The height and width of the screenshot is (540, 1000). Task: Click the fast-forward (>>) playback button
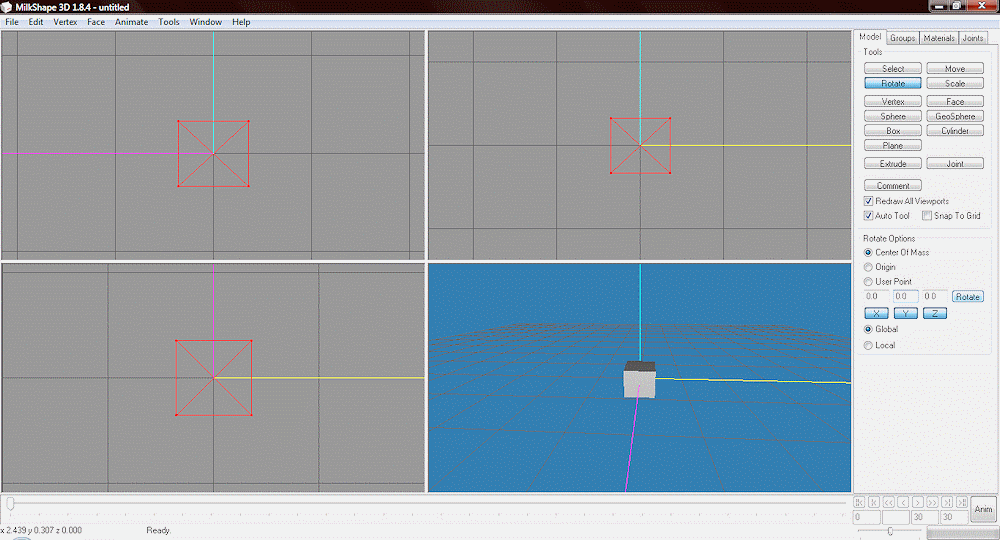click(932, 502)
